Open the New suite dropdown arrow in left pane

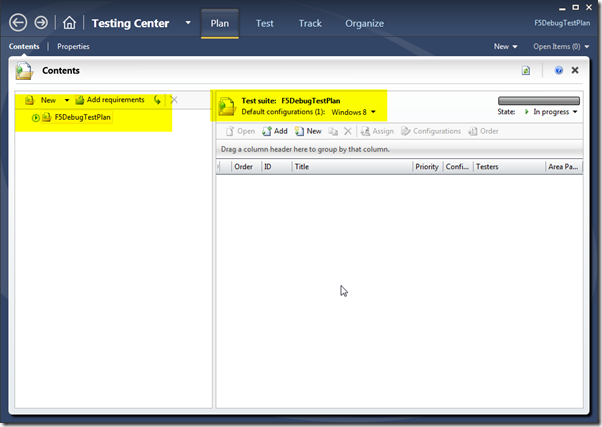[x=67, y=100]
